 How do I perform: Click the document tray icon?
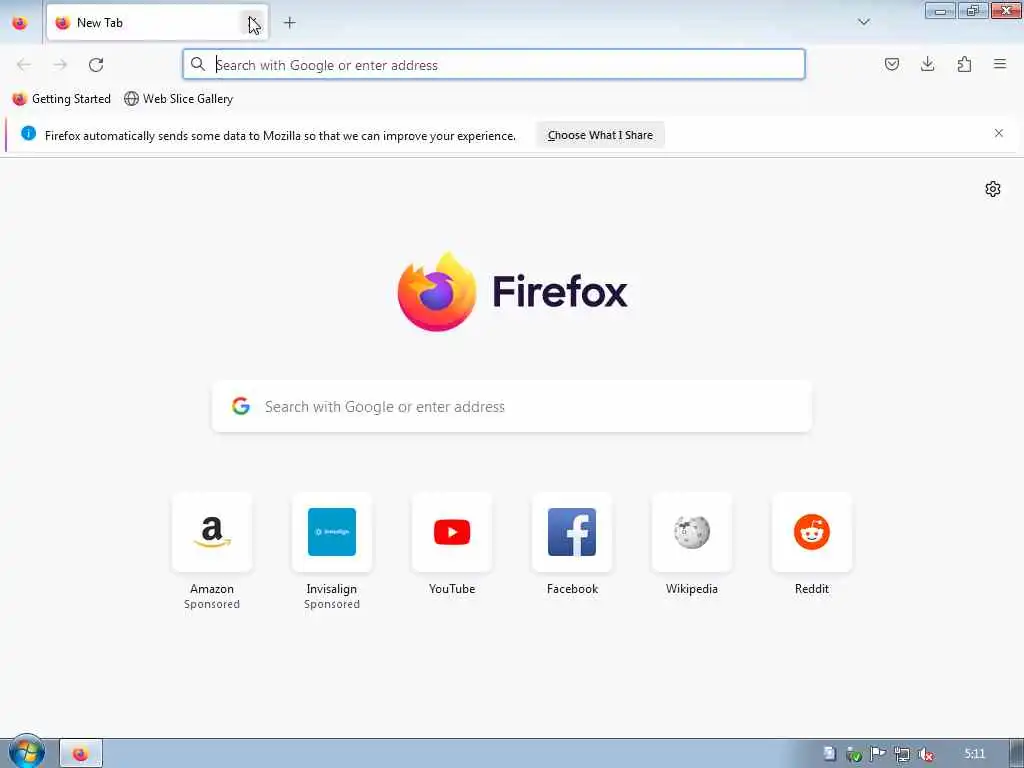[x=829, y=754]
